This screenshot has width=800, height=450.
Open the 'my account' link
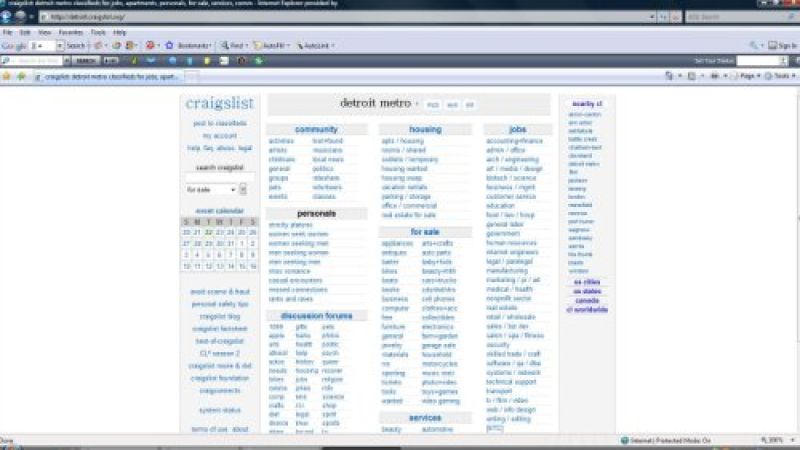(x=219, y=136)
